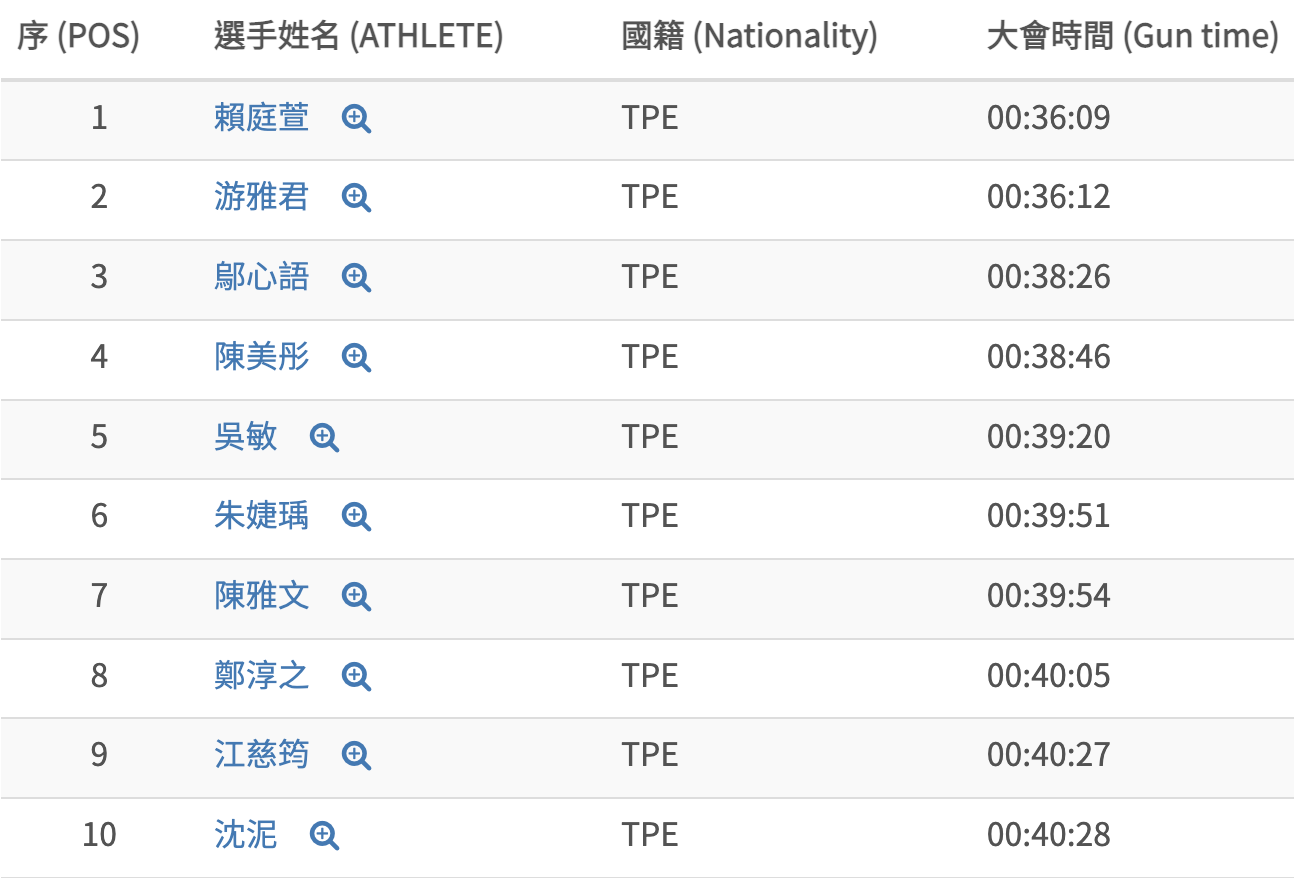Click zoom icon next to 陳雅文
Viewport: 1294px width, 878px height.
(x=356, y=596)
